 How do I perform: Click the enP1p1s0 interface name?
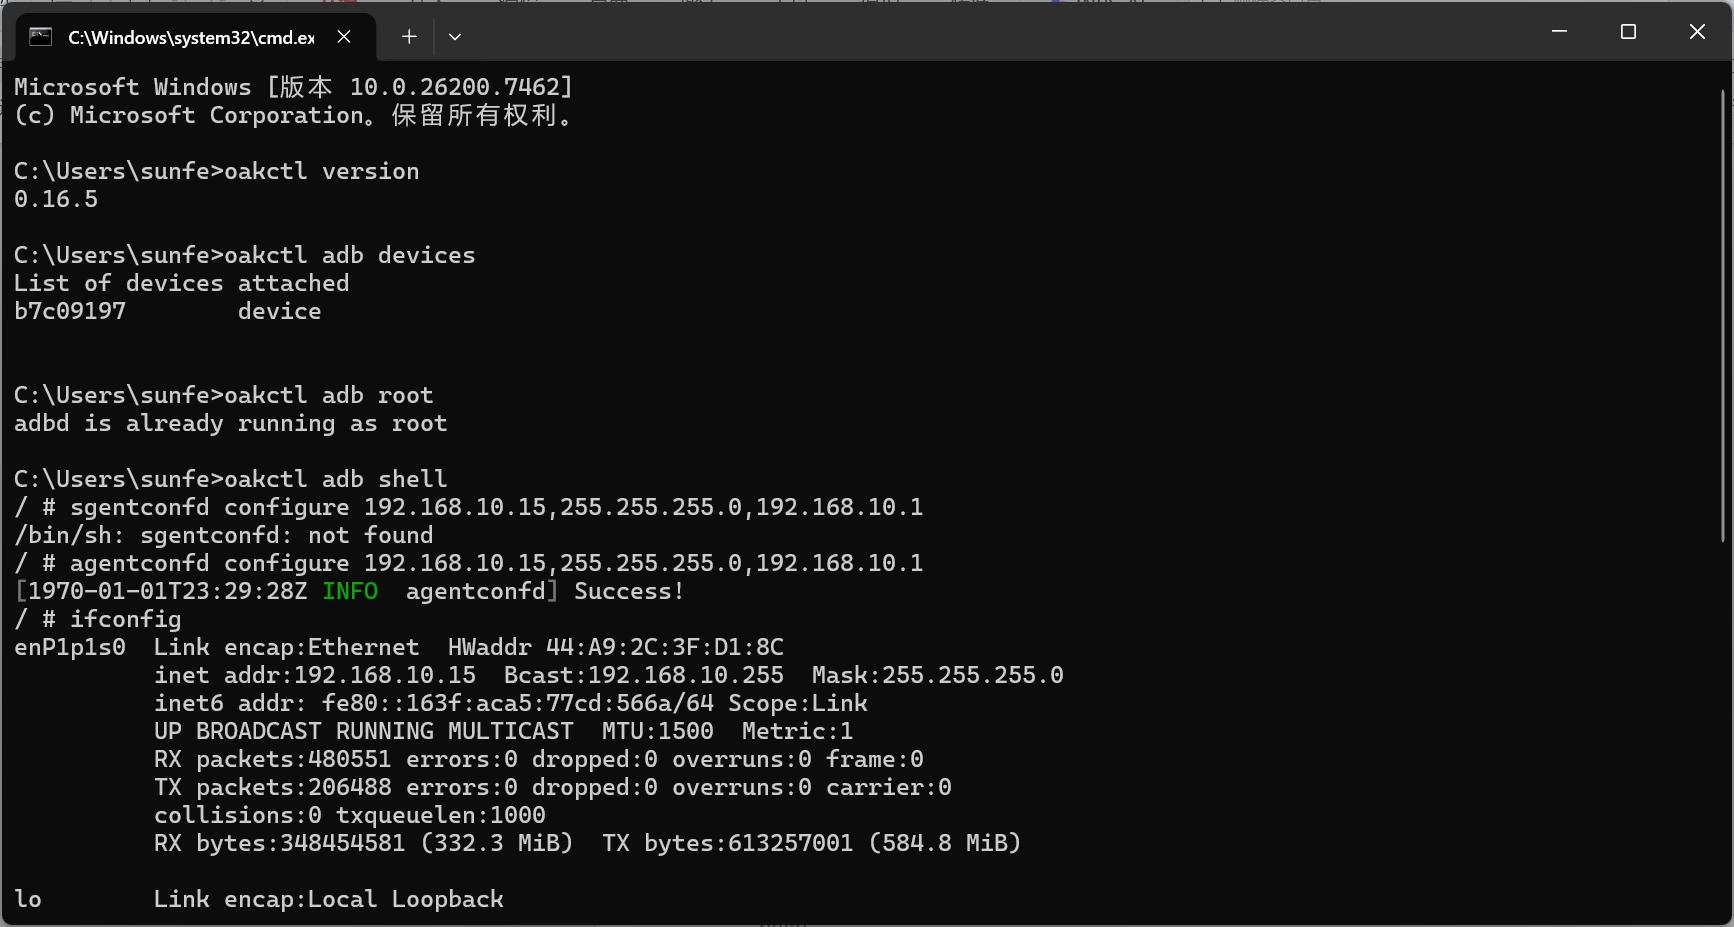70,647
